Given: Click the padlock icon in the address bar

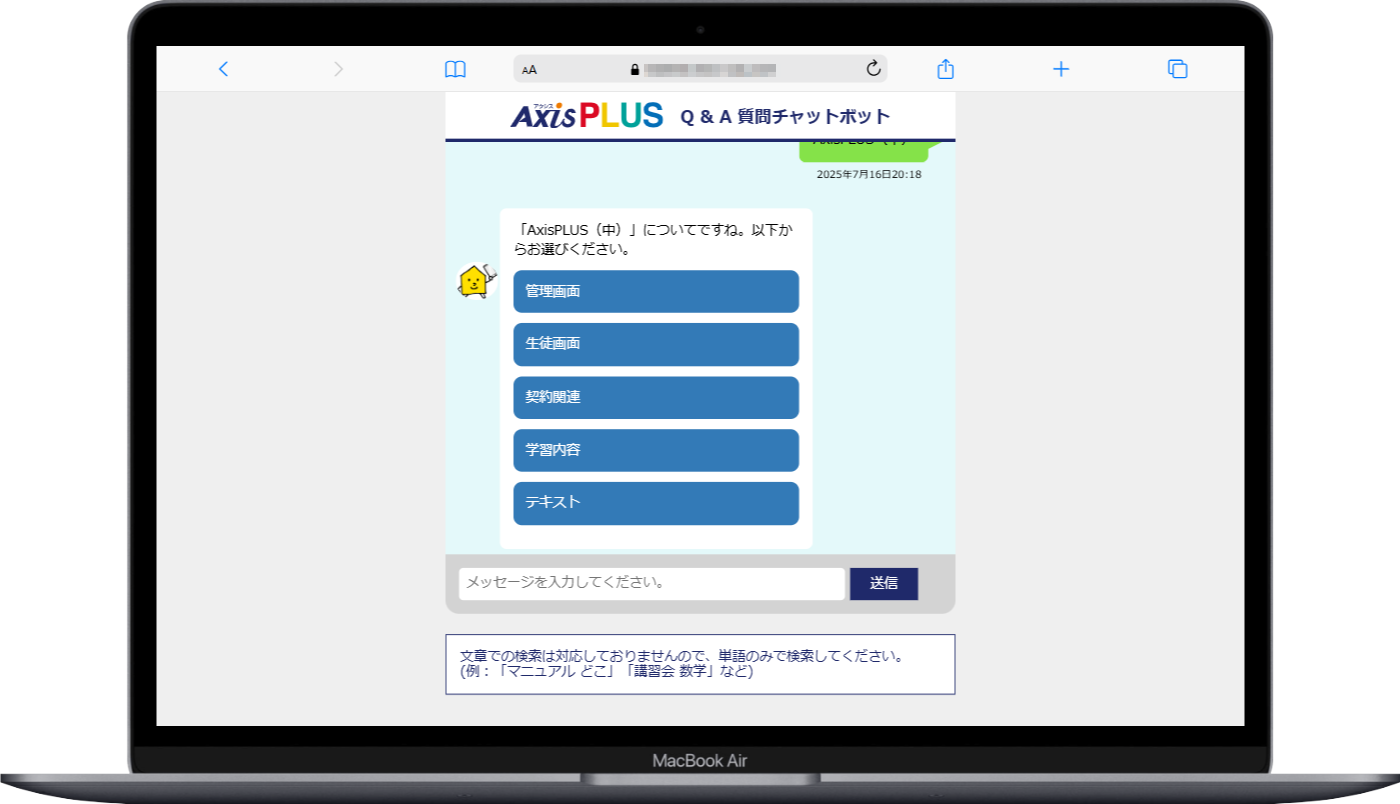Looking at the screenshot, I should pyautogui.click(x=634, y=69).
